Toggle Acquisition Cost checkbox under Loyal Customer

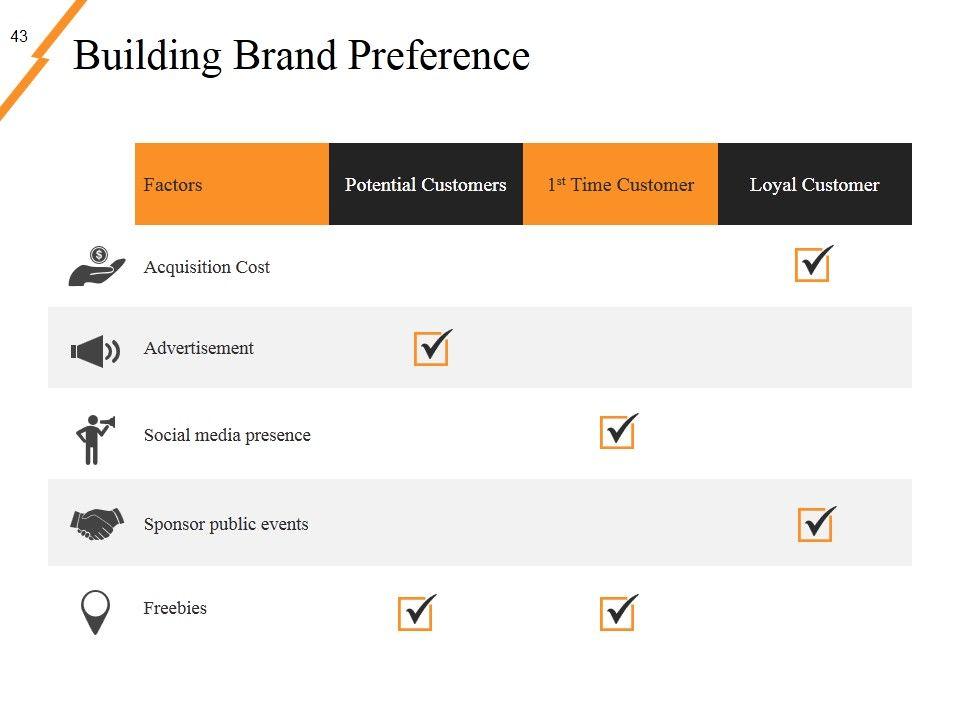[812, 265]
